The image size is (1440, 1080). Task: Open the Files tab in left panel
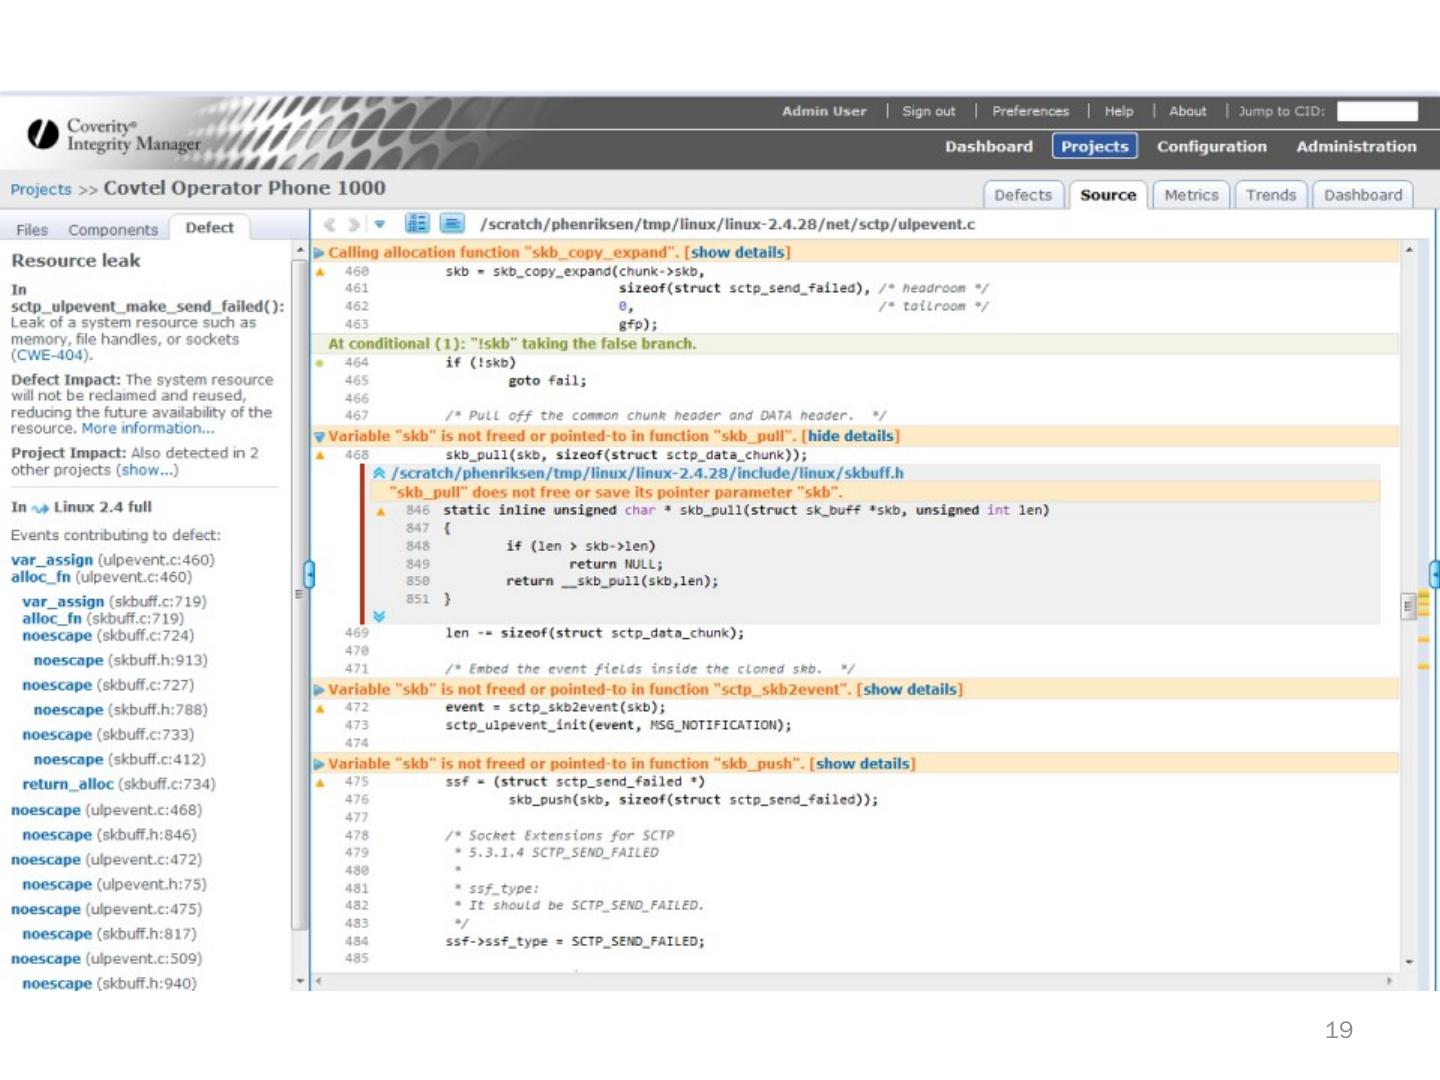coord(32,230)
